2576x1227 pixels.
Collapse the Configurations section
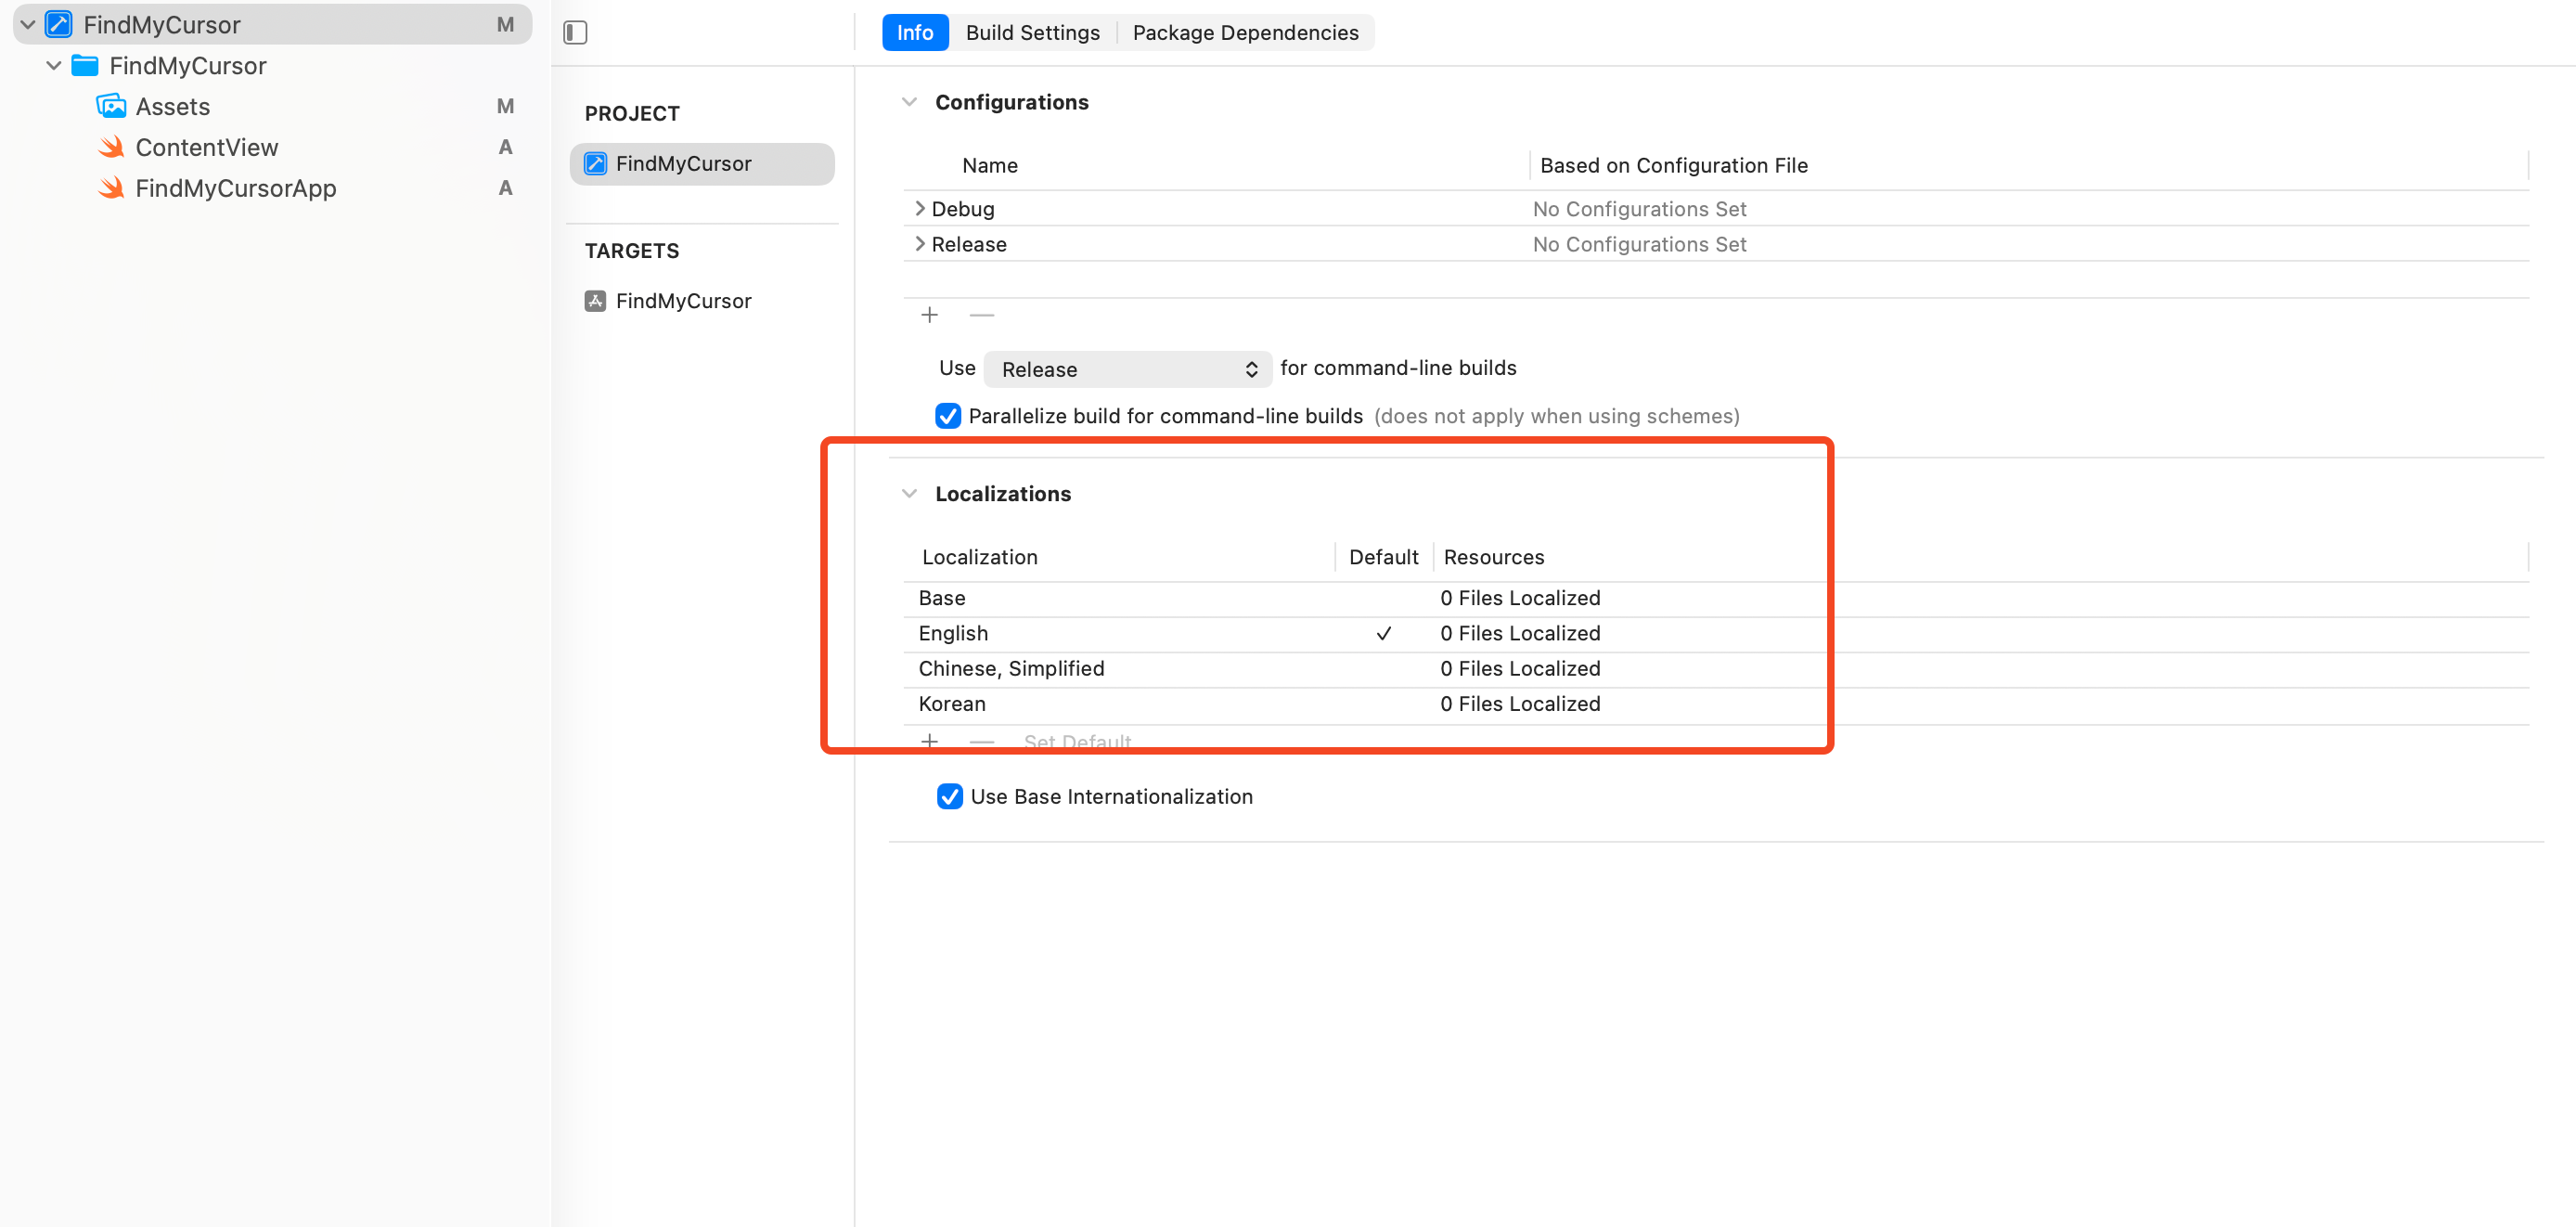pyautogui.click(x=909, y=102)
